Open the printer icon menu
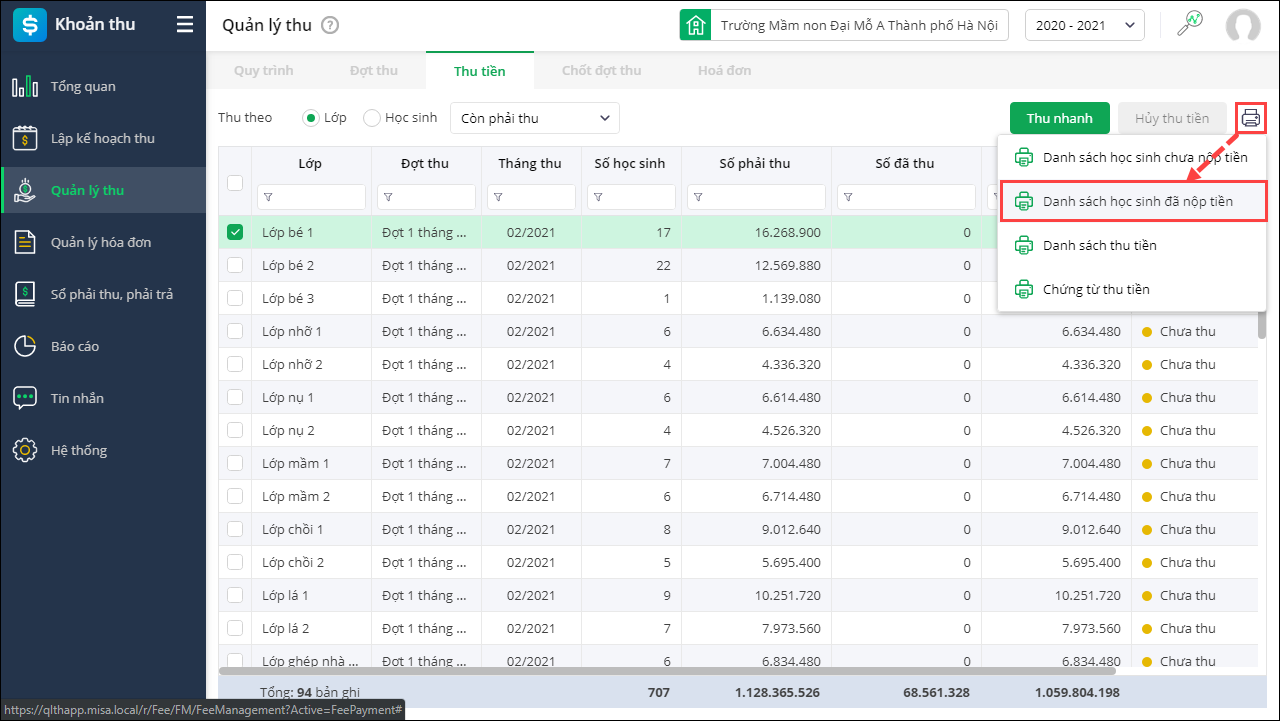 pyautogui.click(x=1251, y=118)
